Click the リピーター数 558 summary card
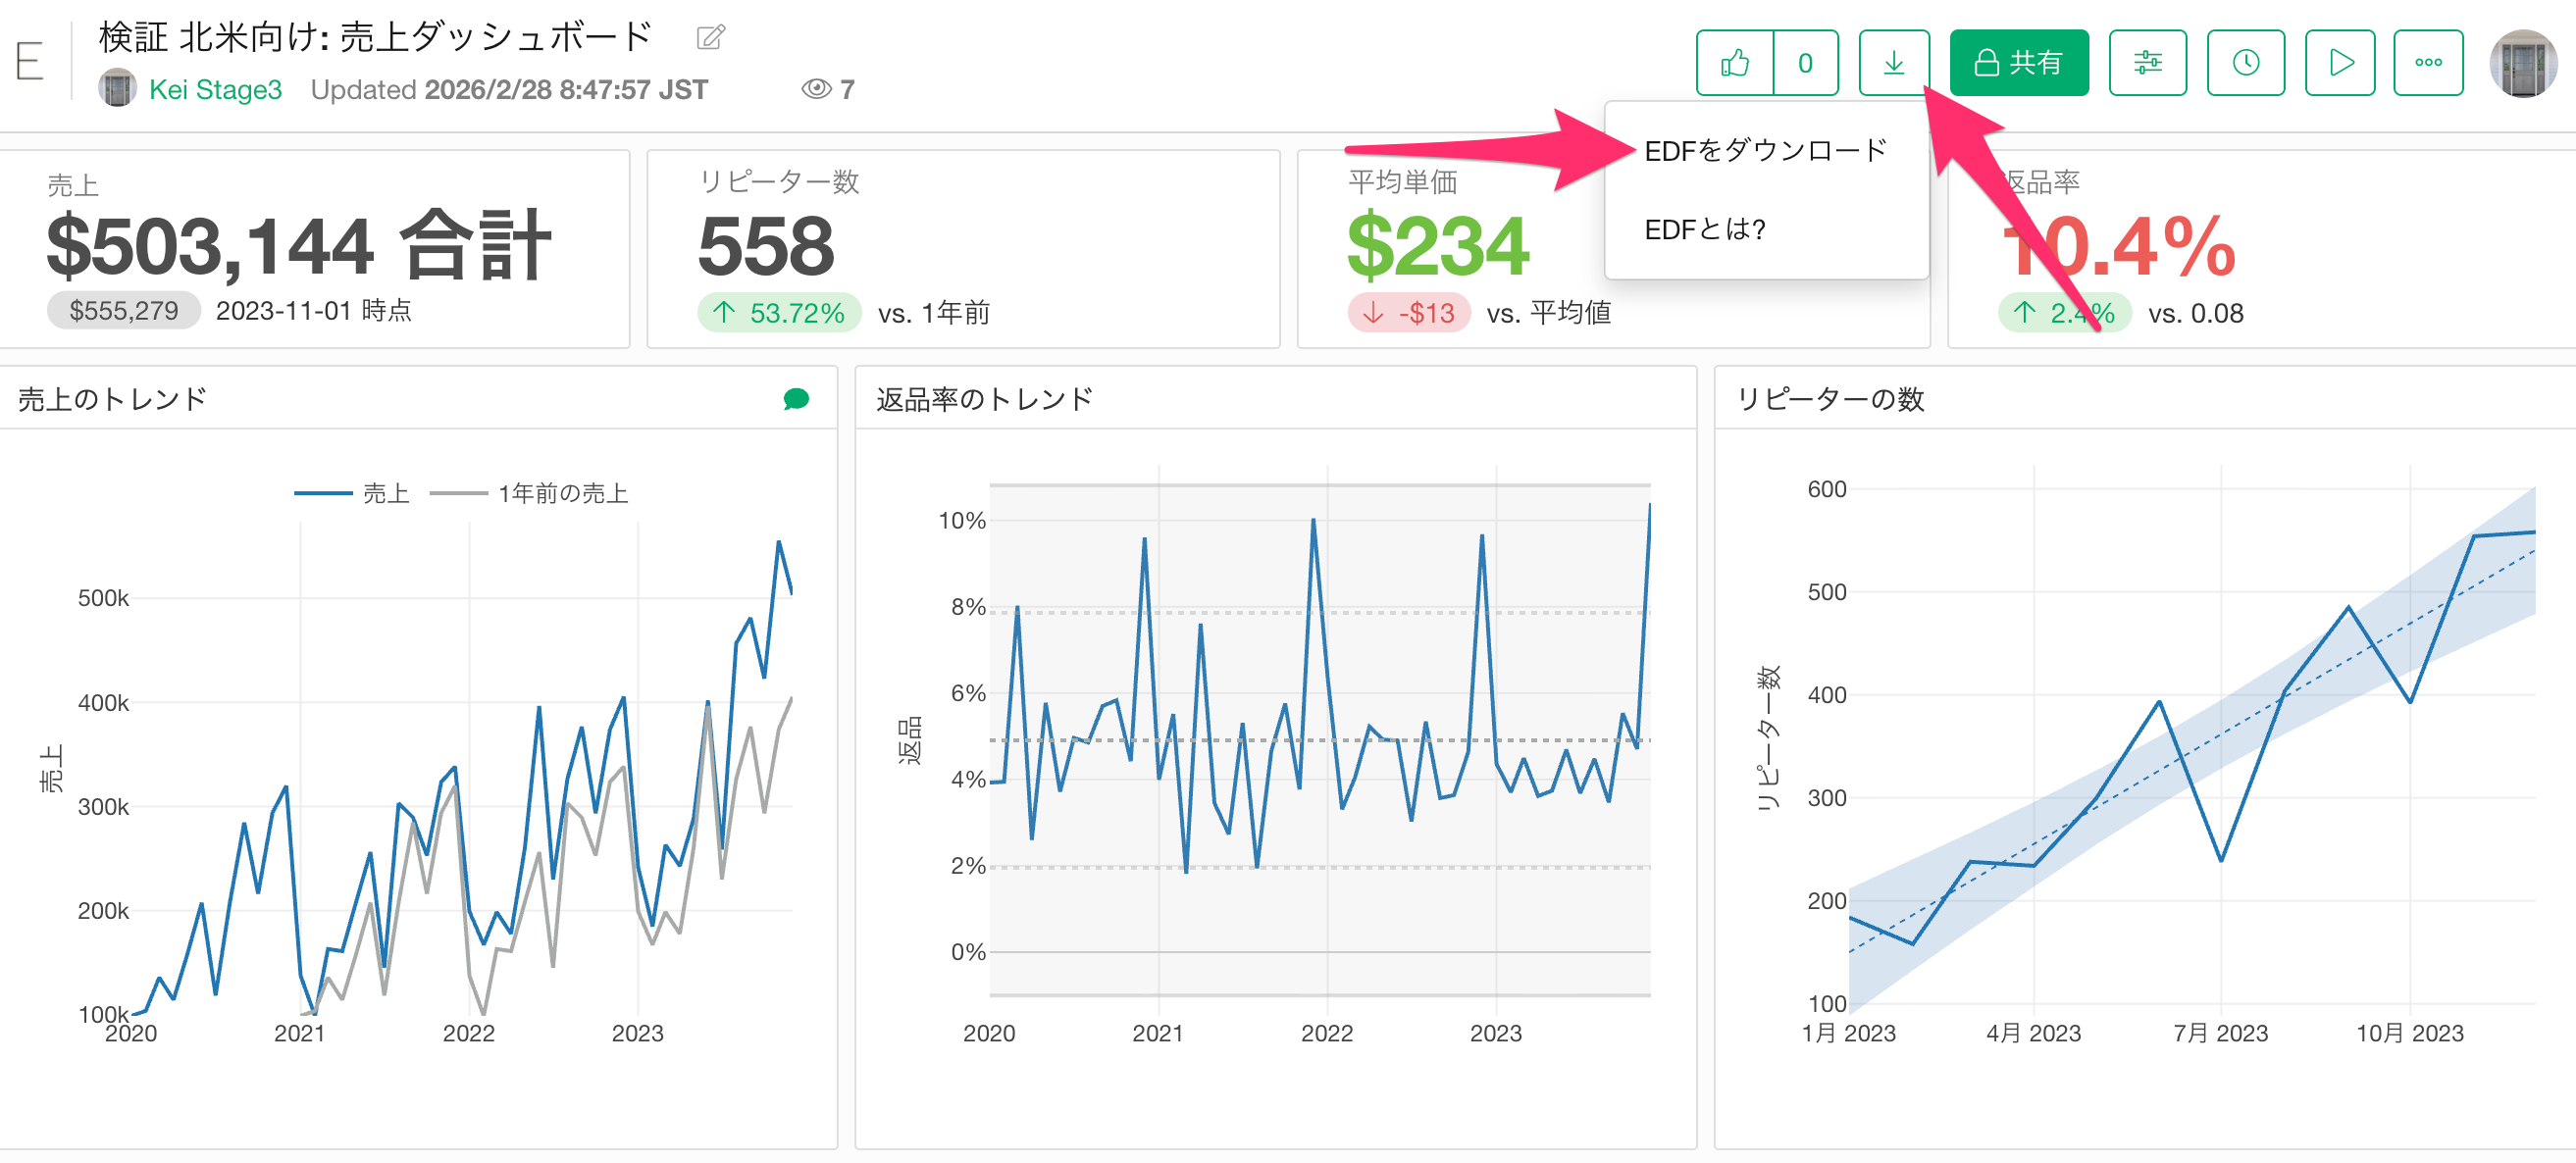This screenshot has width=2576, height=1163. click(x=962, y=248)
